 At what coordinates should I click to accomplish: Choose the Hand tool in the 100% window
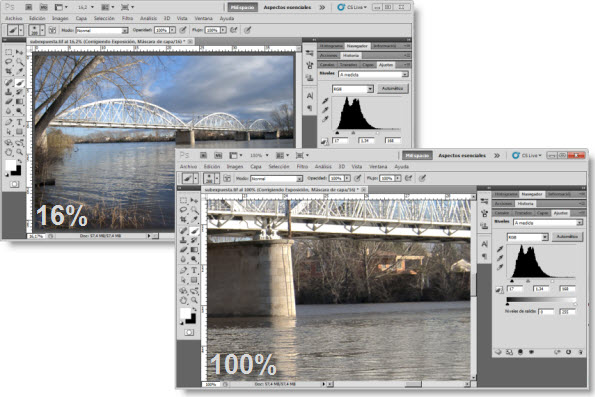pos(183,300)
